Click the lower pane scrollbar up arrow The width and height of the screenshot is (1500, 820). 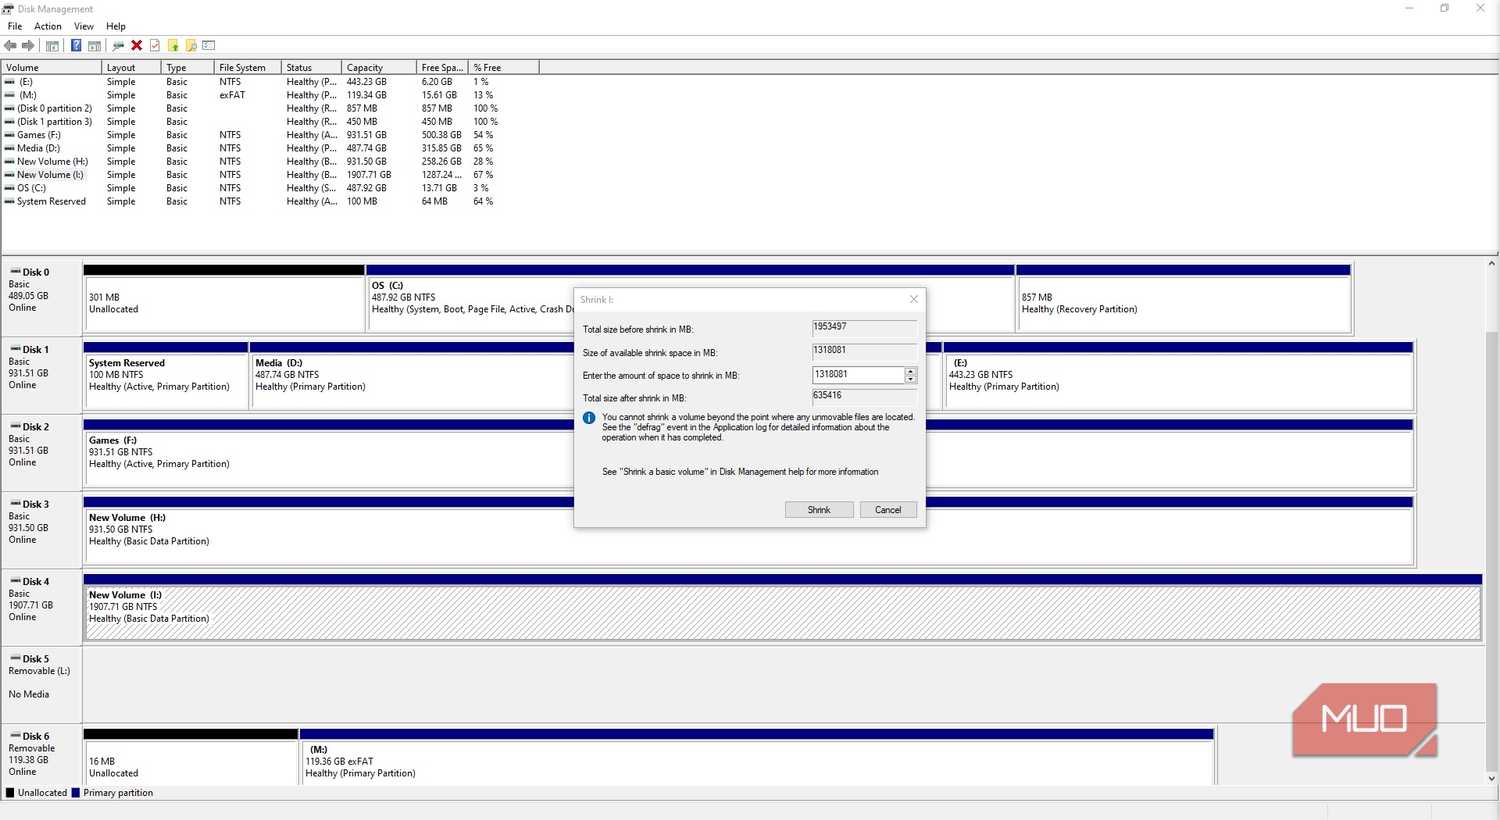(1492, 264)
